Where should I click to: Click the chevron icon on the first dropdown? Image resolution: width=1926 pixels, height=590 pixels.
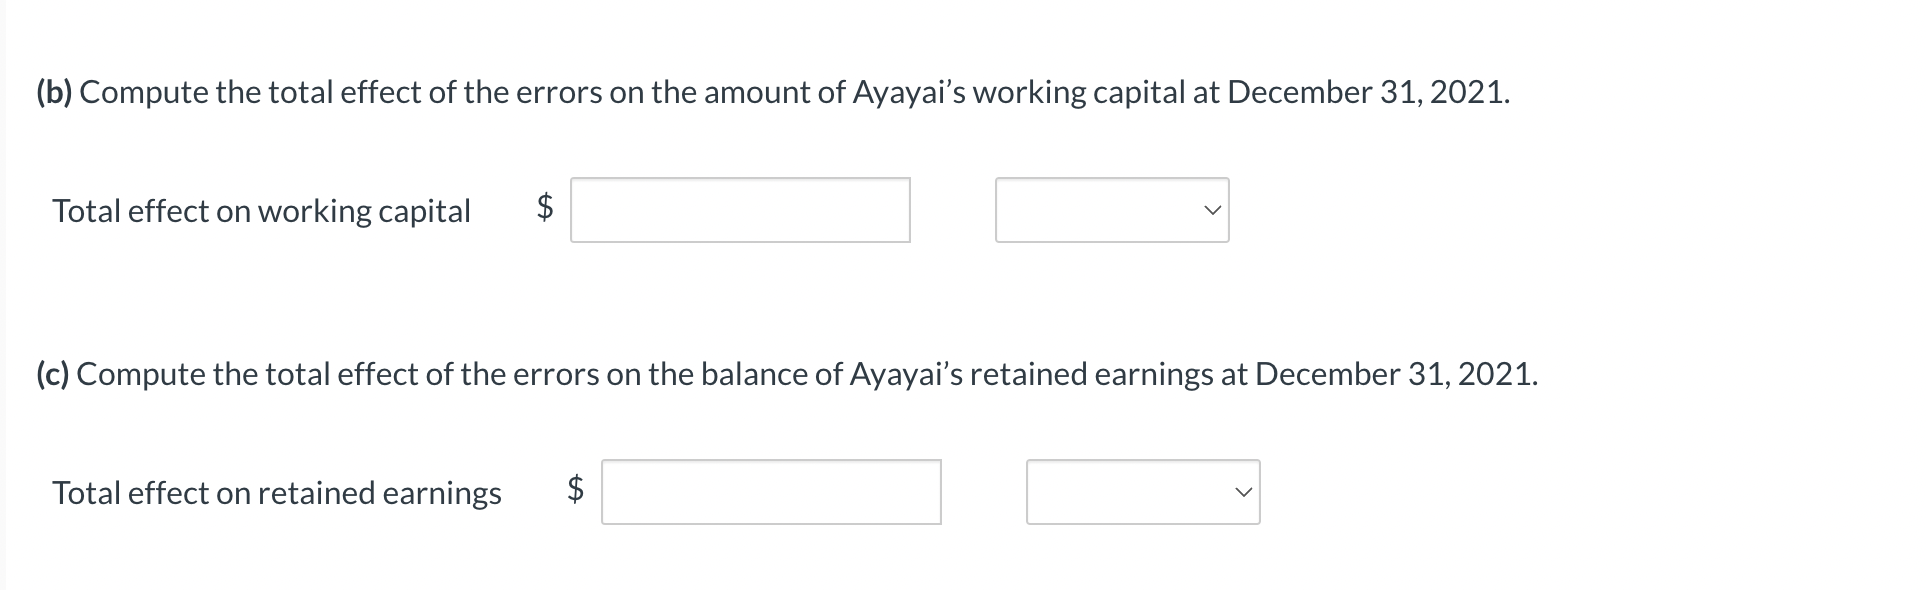[1214, 210]
